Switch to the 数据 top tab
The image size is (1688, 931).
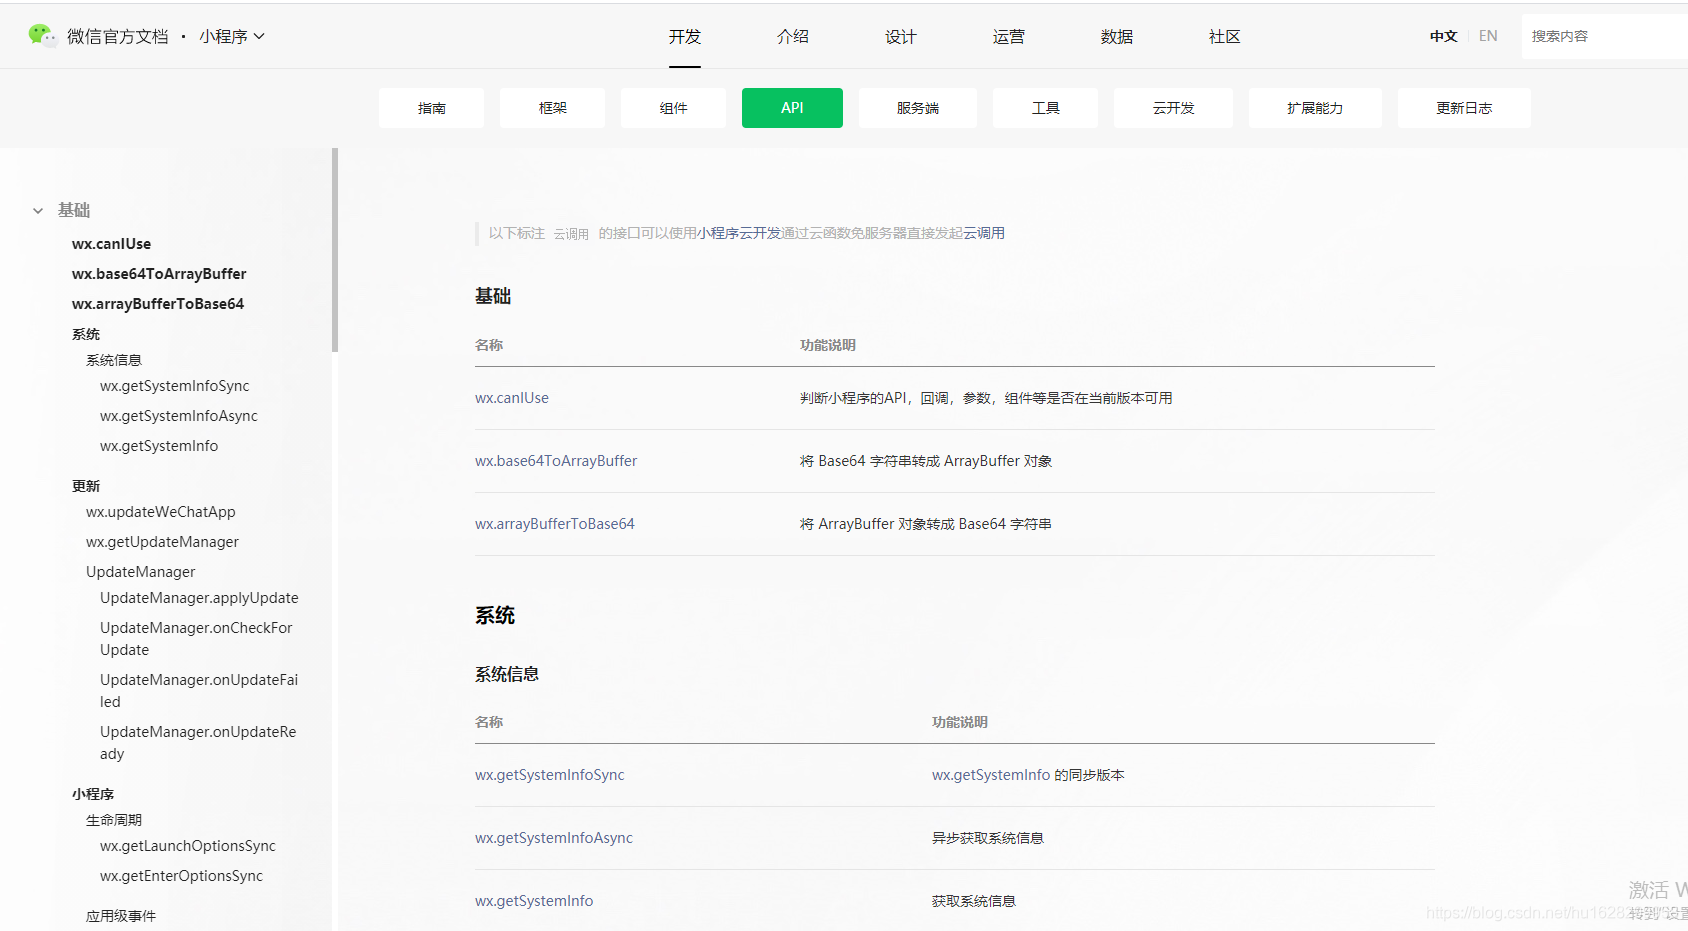[x=1117, y=37]
